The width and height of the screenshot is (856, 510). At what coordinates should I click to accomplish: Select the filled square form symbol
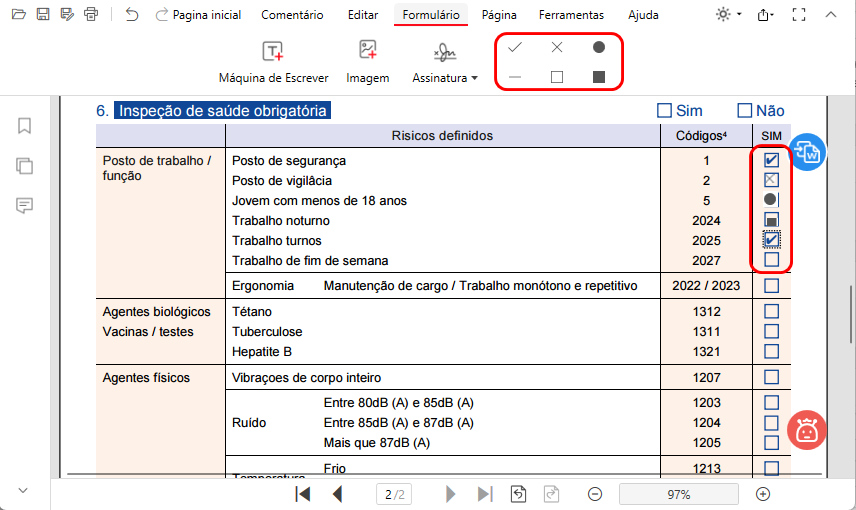pyautogui.click(x=599, y=77)
